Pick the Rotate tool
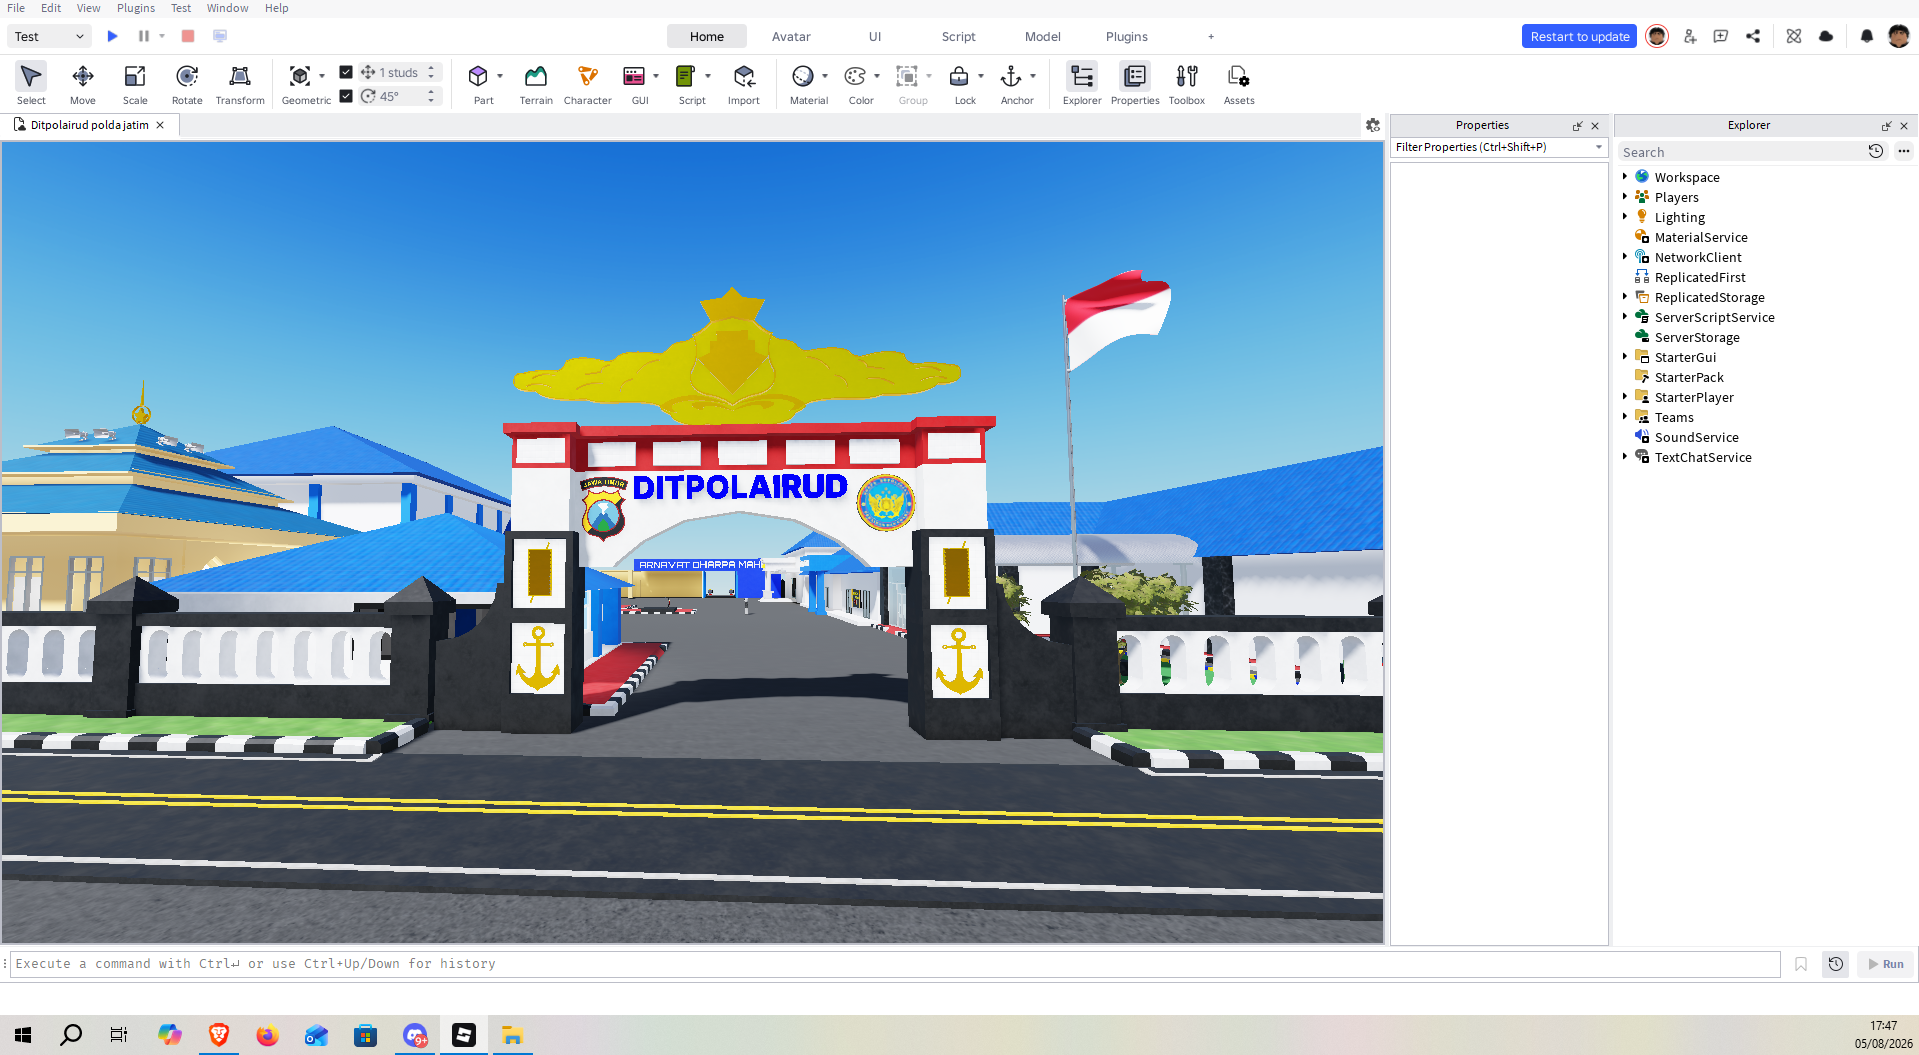Viewport: 1919px width, 1055px height. click(187, 84)
